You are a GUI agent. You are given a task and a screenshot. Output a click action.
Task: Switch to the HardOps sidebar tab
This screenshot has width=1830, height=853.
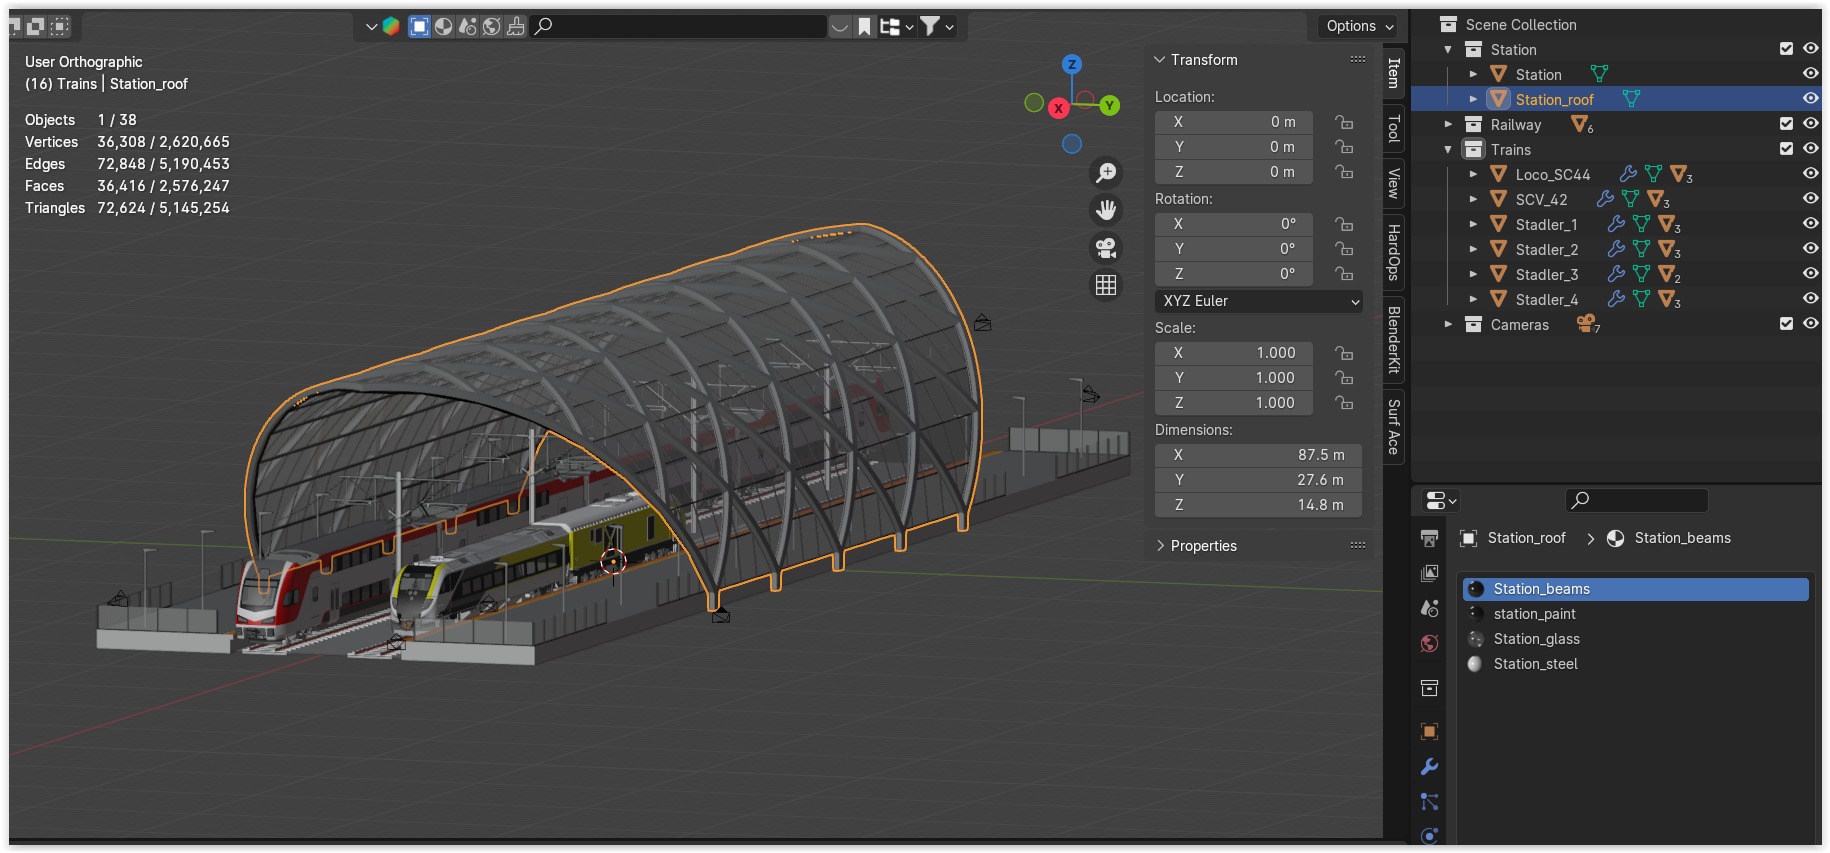pyautogui.click(x=1394, y=252)
